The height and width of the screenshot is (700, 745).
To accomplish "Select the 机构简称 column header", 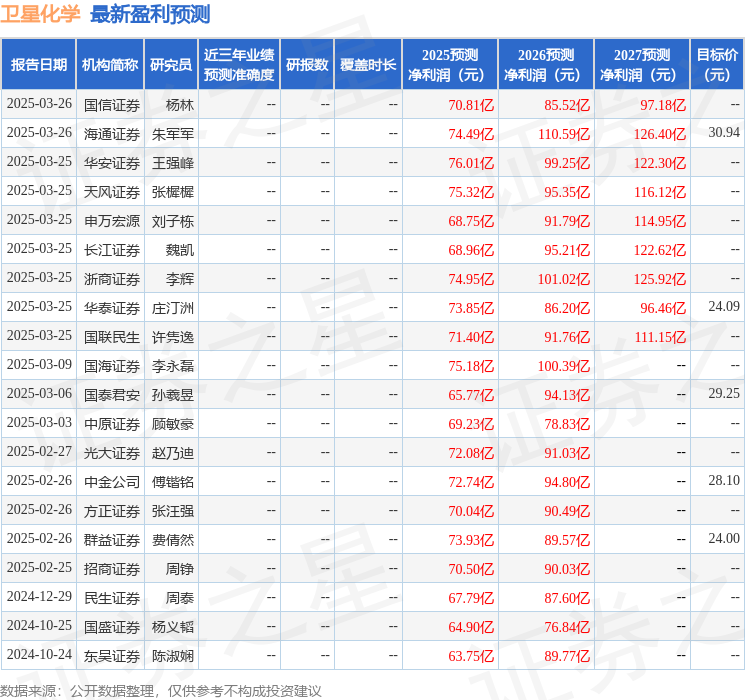I will pos(110,65).
